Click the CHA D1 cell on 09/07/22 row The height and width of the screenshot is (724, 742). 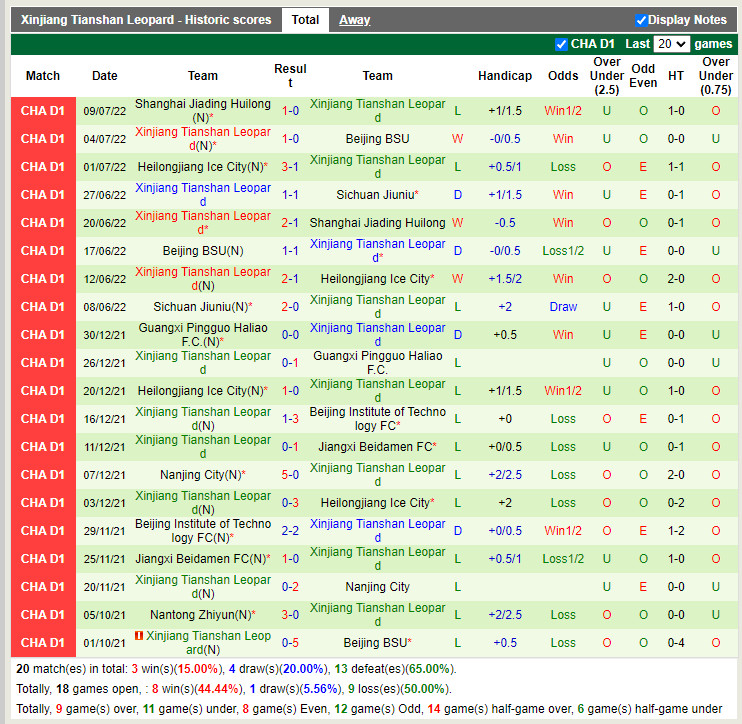pos(43,111)
